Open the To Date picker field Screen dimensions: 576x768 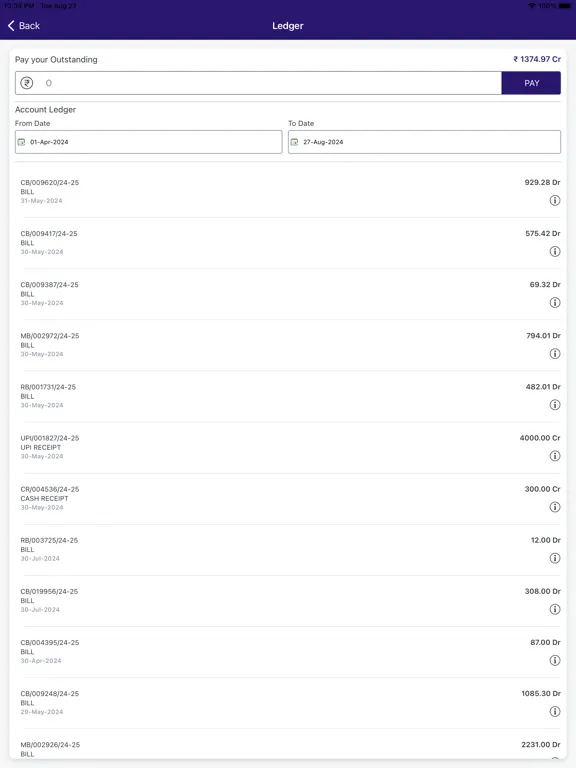click(x=424, y=142)
